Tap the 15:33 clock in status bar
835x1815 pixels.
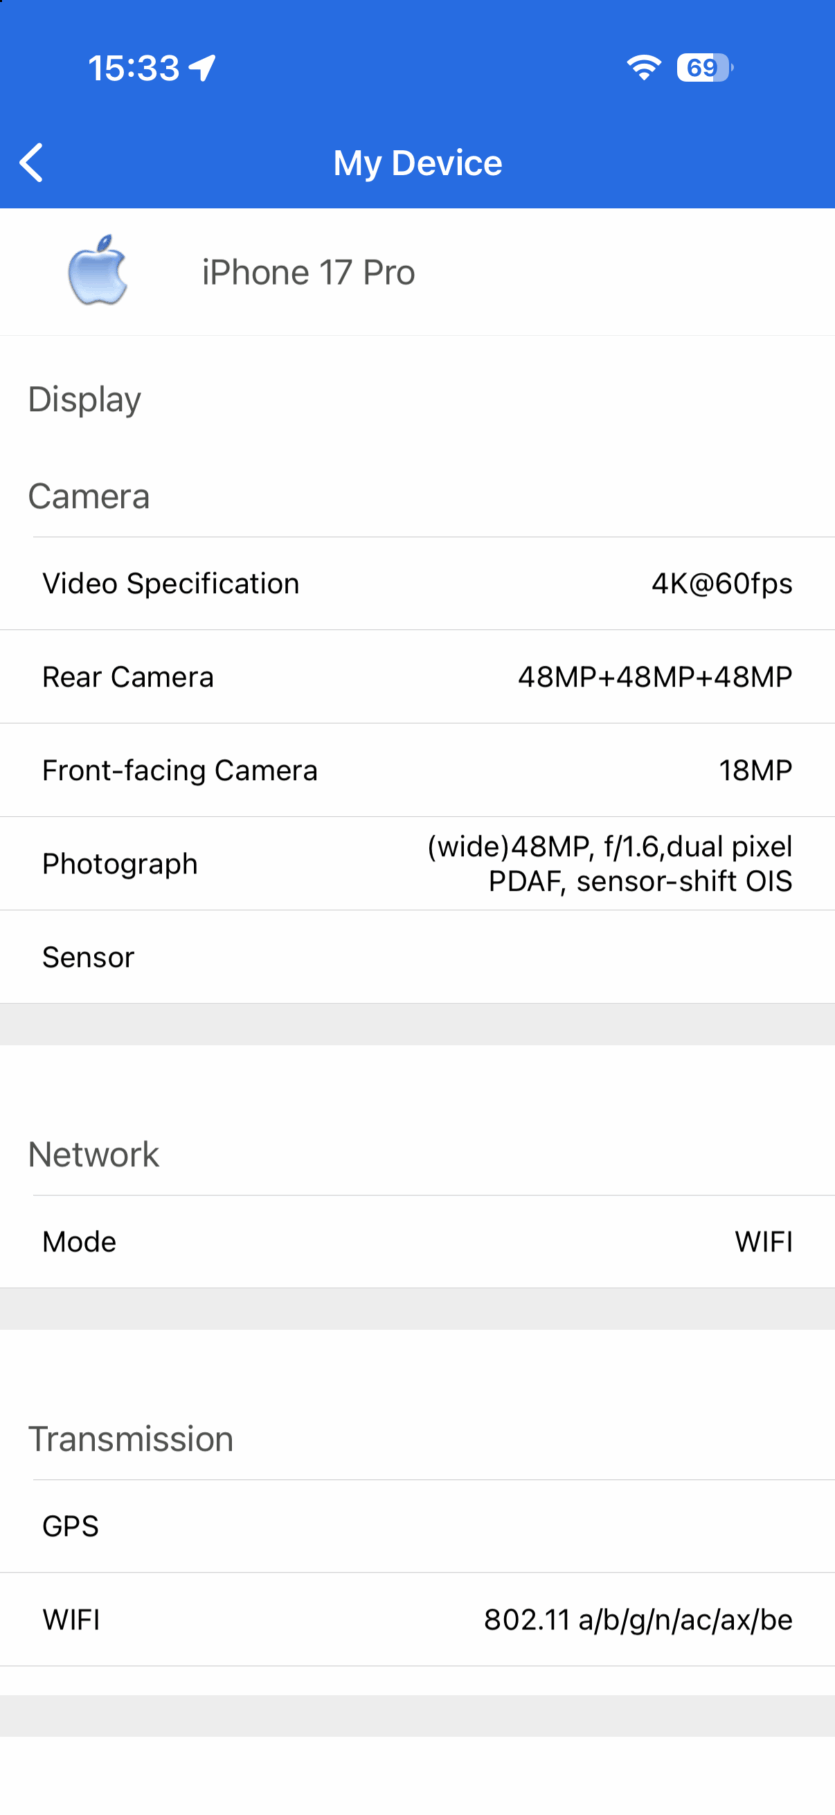133,68
